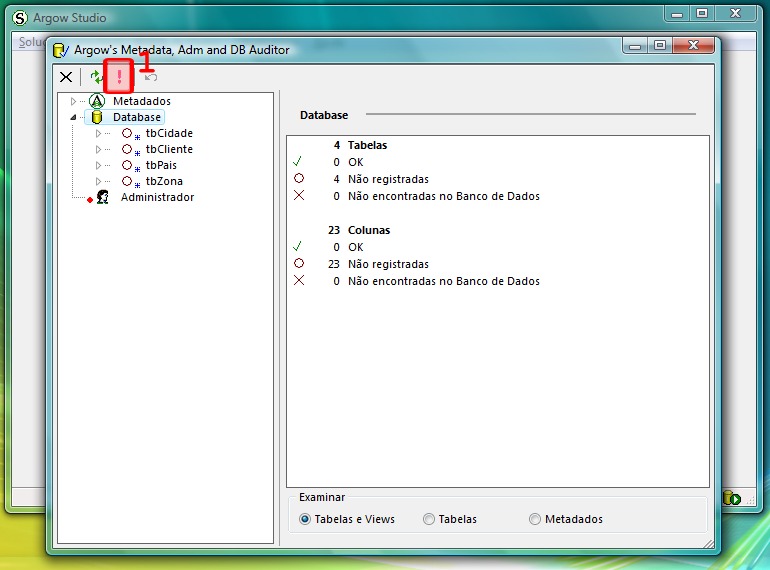Screen dimensions: 770x570
Task: Click the circle status icon beside tbZona
Action: 127,181
